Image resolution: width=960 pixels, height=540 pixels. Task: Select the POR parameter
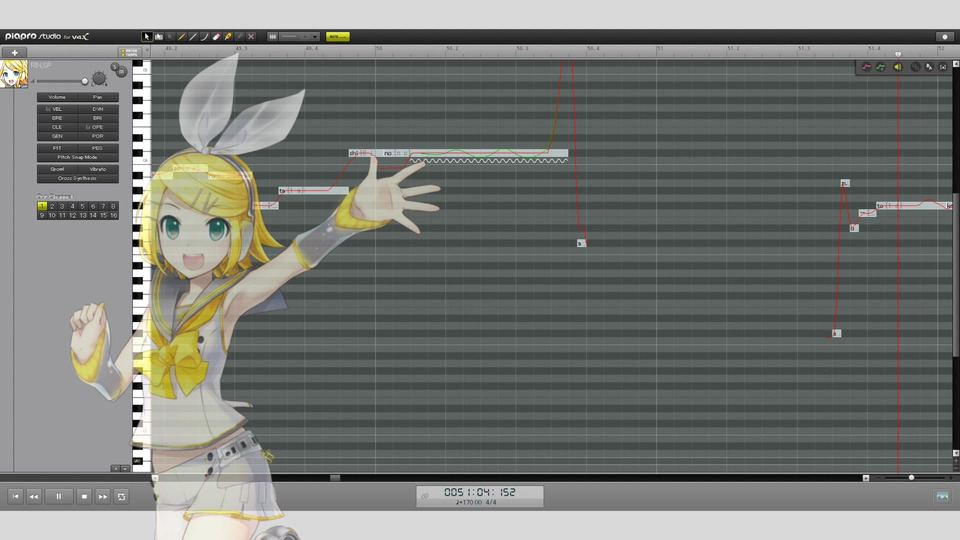(x=98, y=137)
